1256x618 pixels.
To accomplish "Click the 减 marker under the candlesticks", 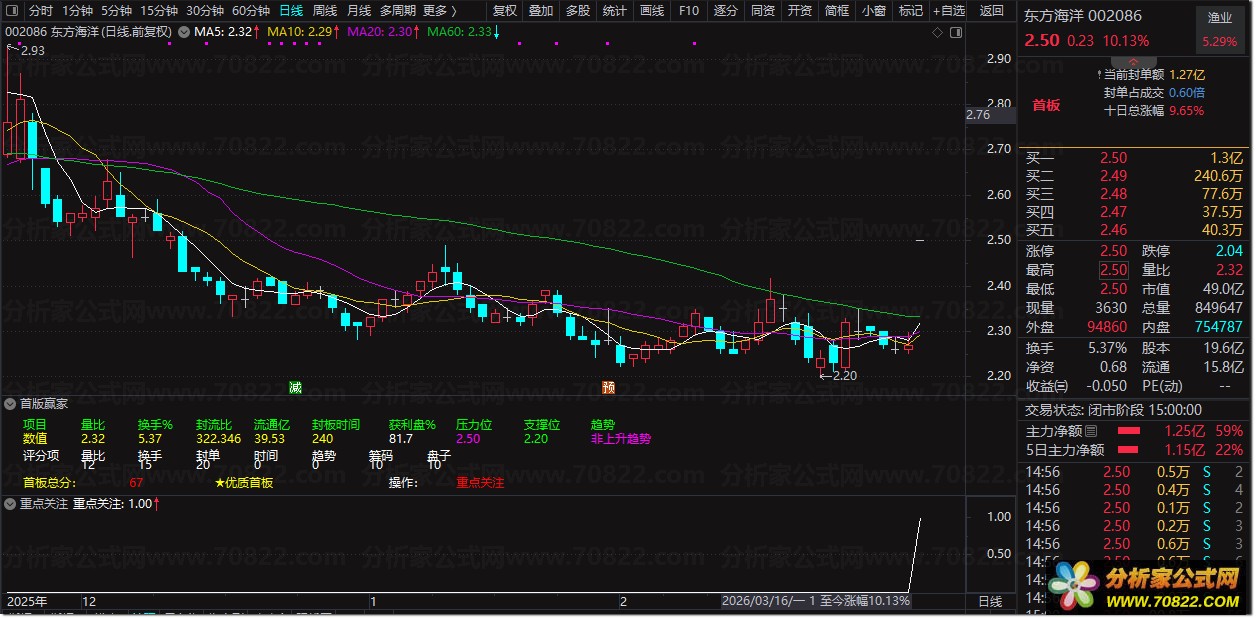I will [x=295, y=386].
